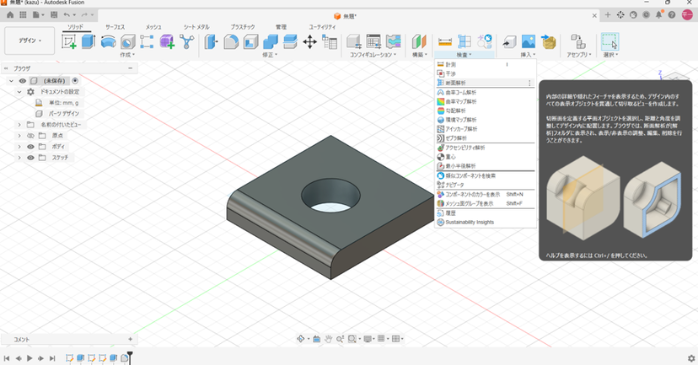Click the Insert Canvas image icon
Screen dimensions: 698x365
pos(528,42)
